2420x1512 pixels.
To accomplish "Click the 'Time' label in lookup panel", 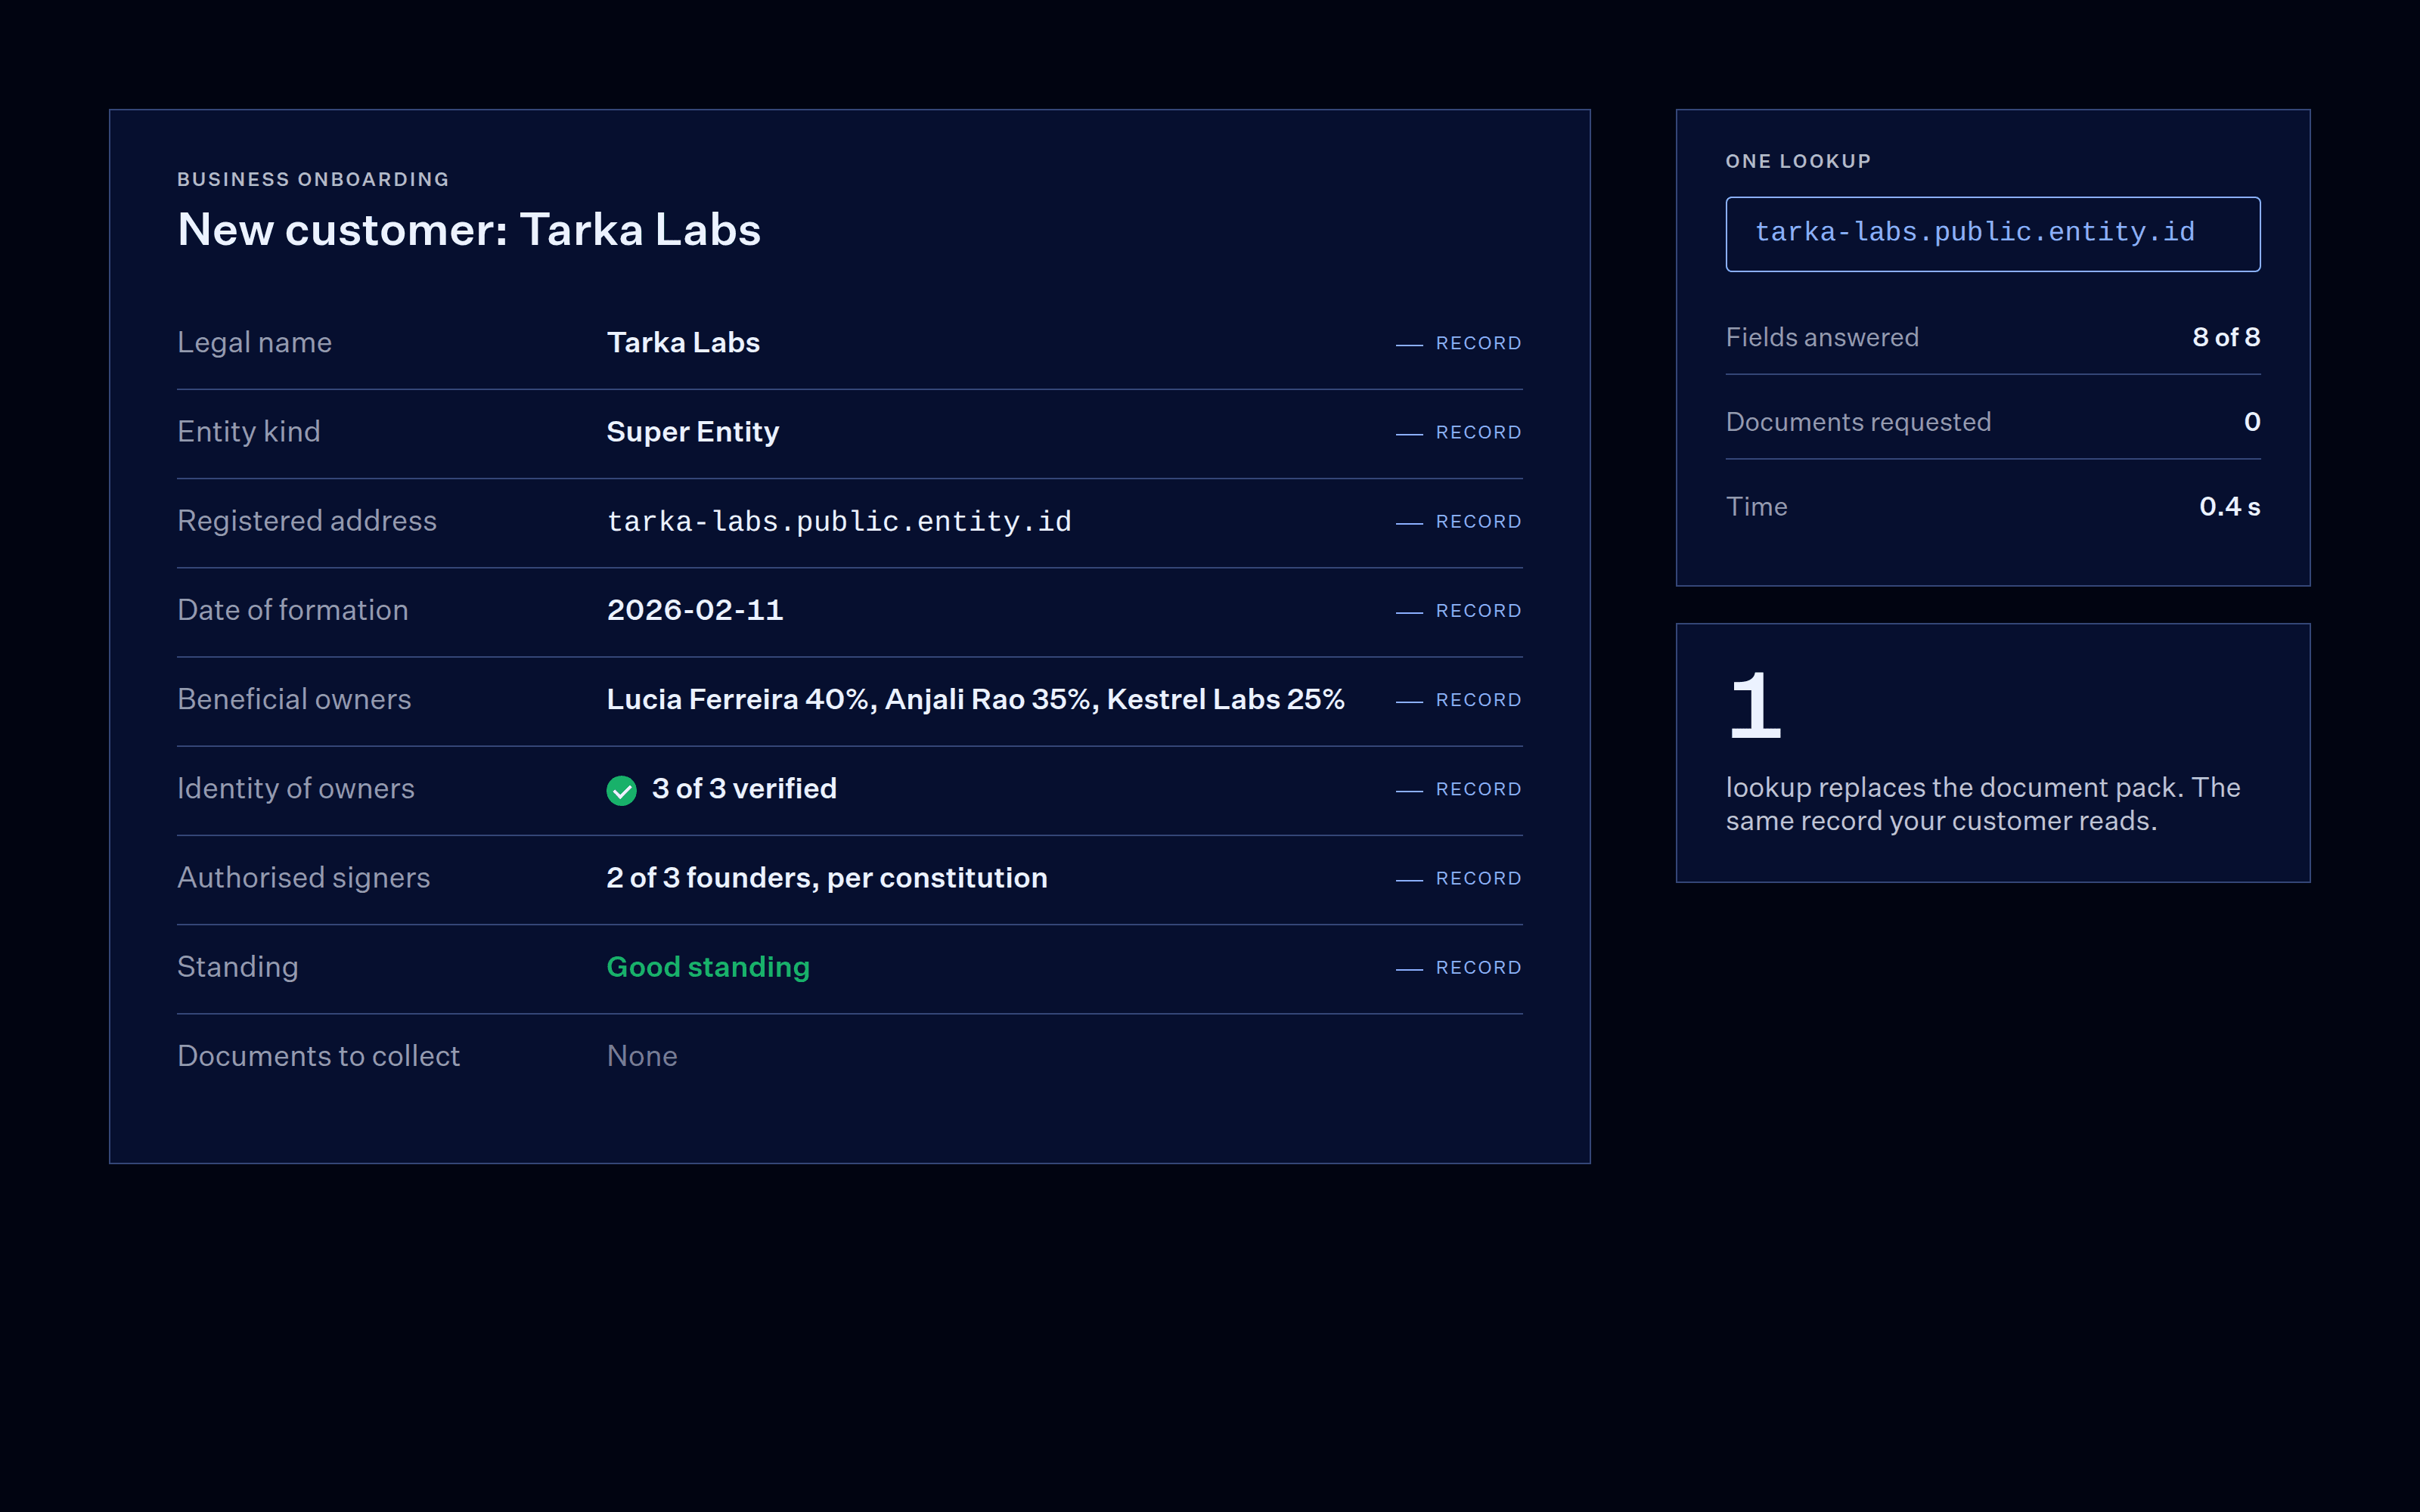I will pyautogui.click(x=1756, y=507).
